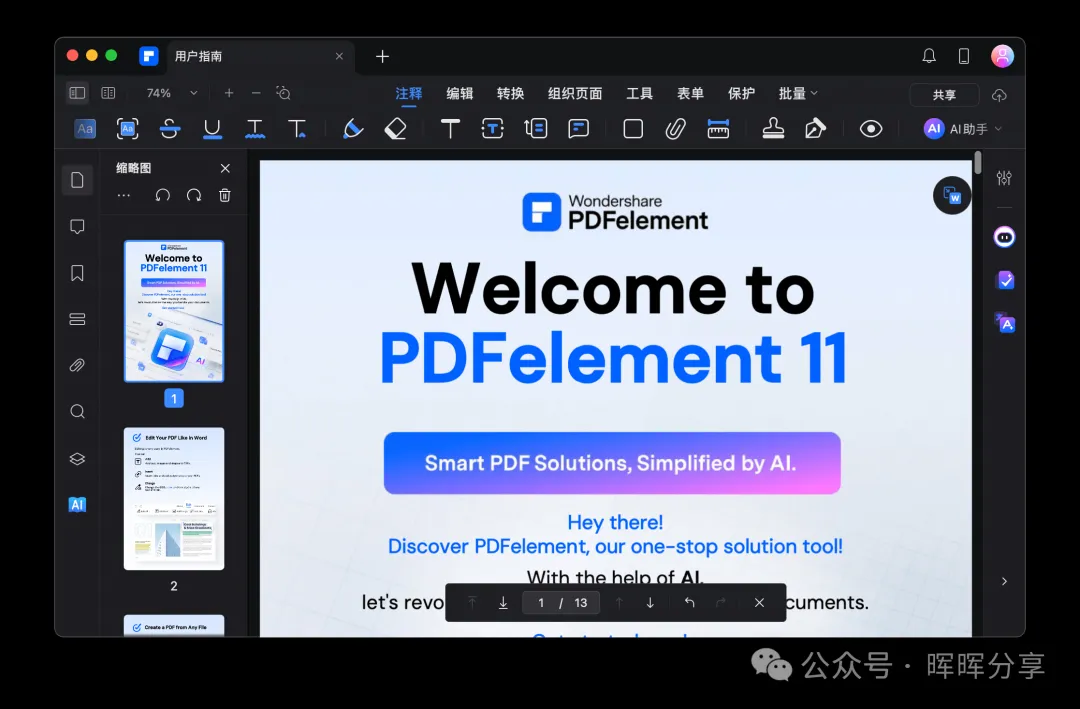
Task: Select the marquee zoom tool
Action: [283, 93]
